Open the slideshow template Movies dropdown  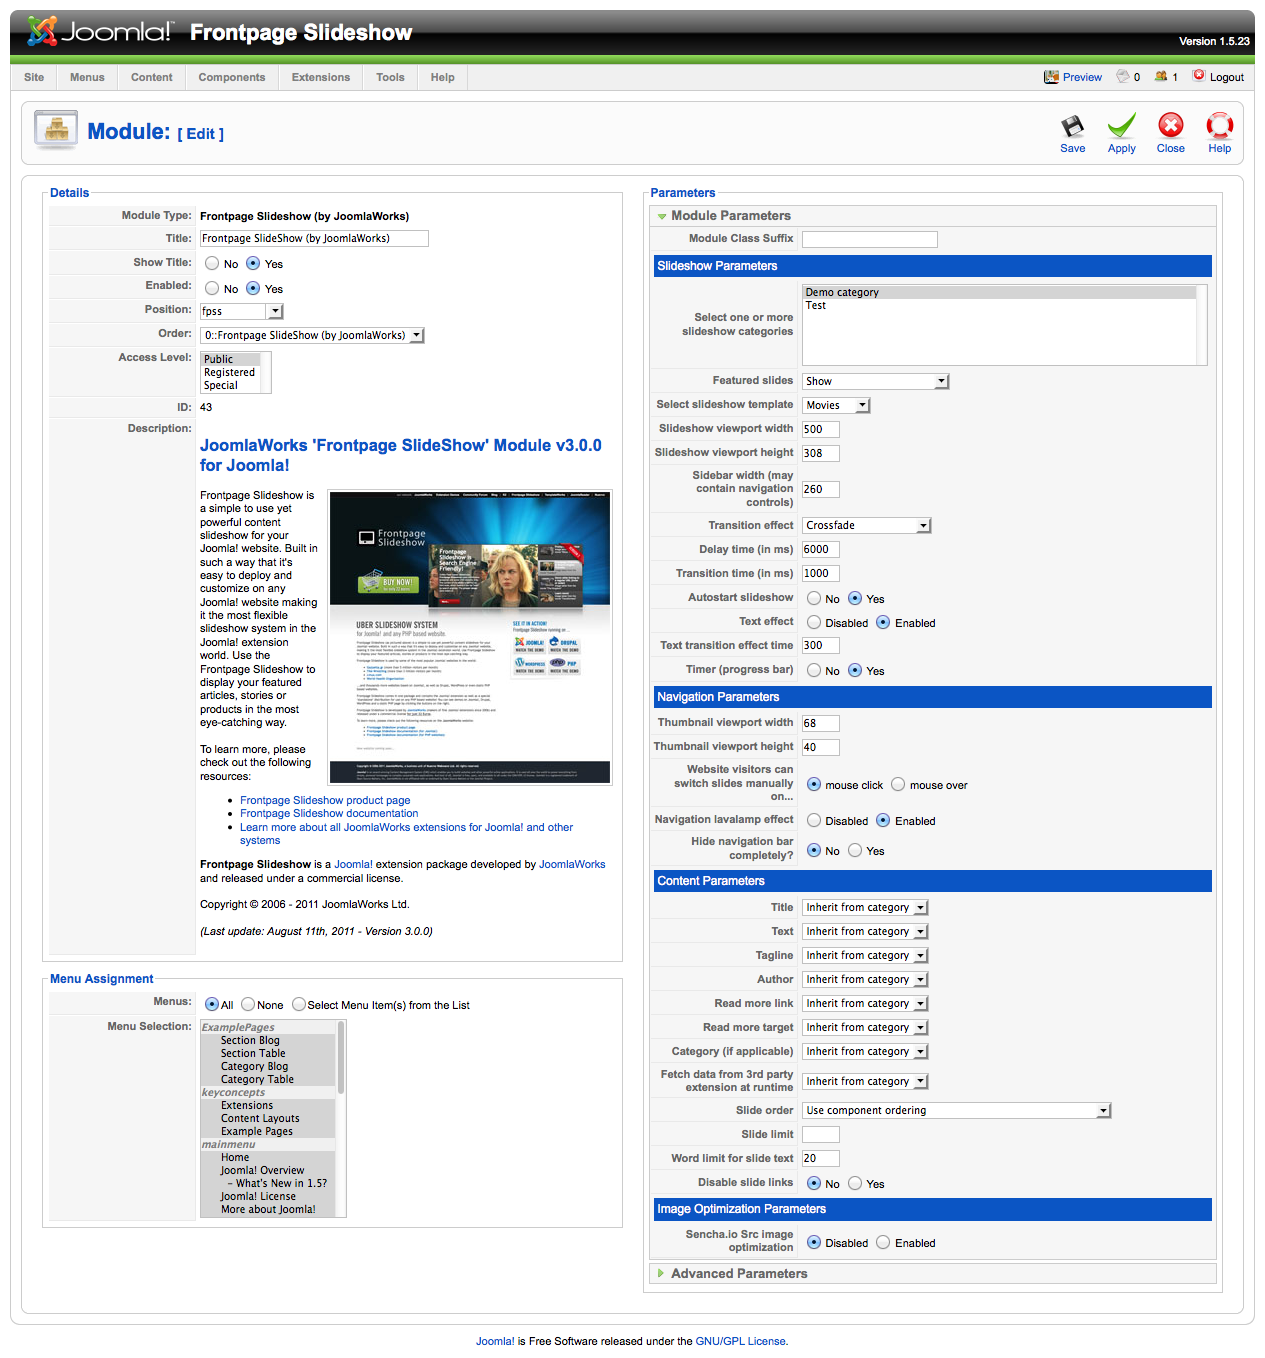coord(836,405)
